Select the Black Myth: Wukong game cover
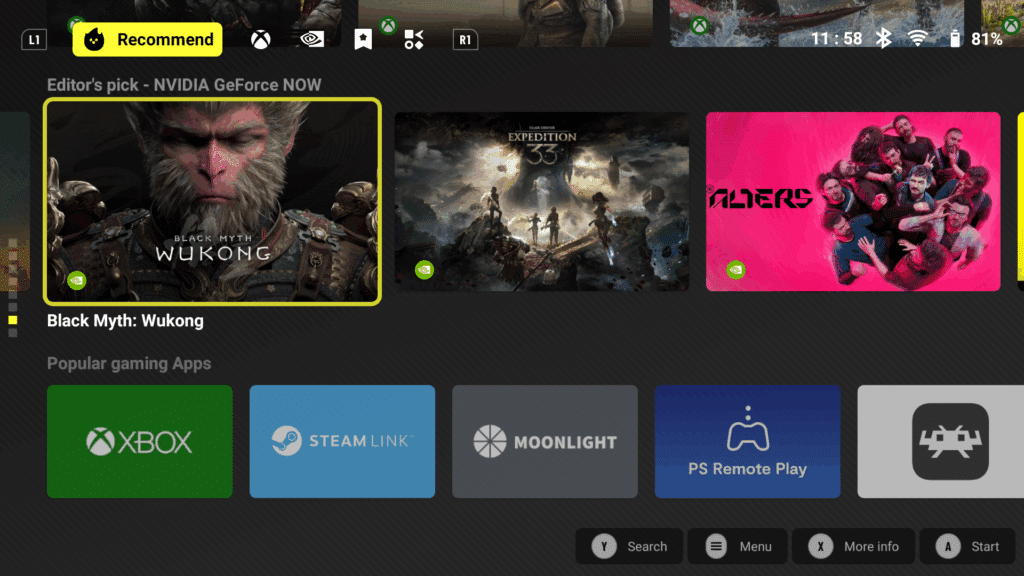This screenshot has height=576, width=1024. tap(212, 201)
